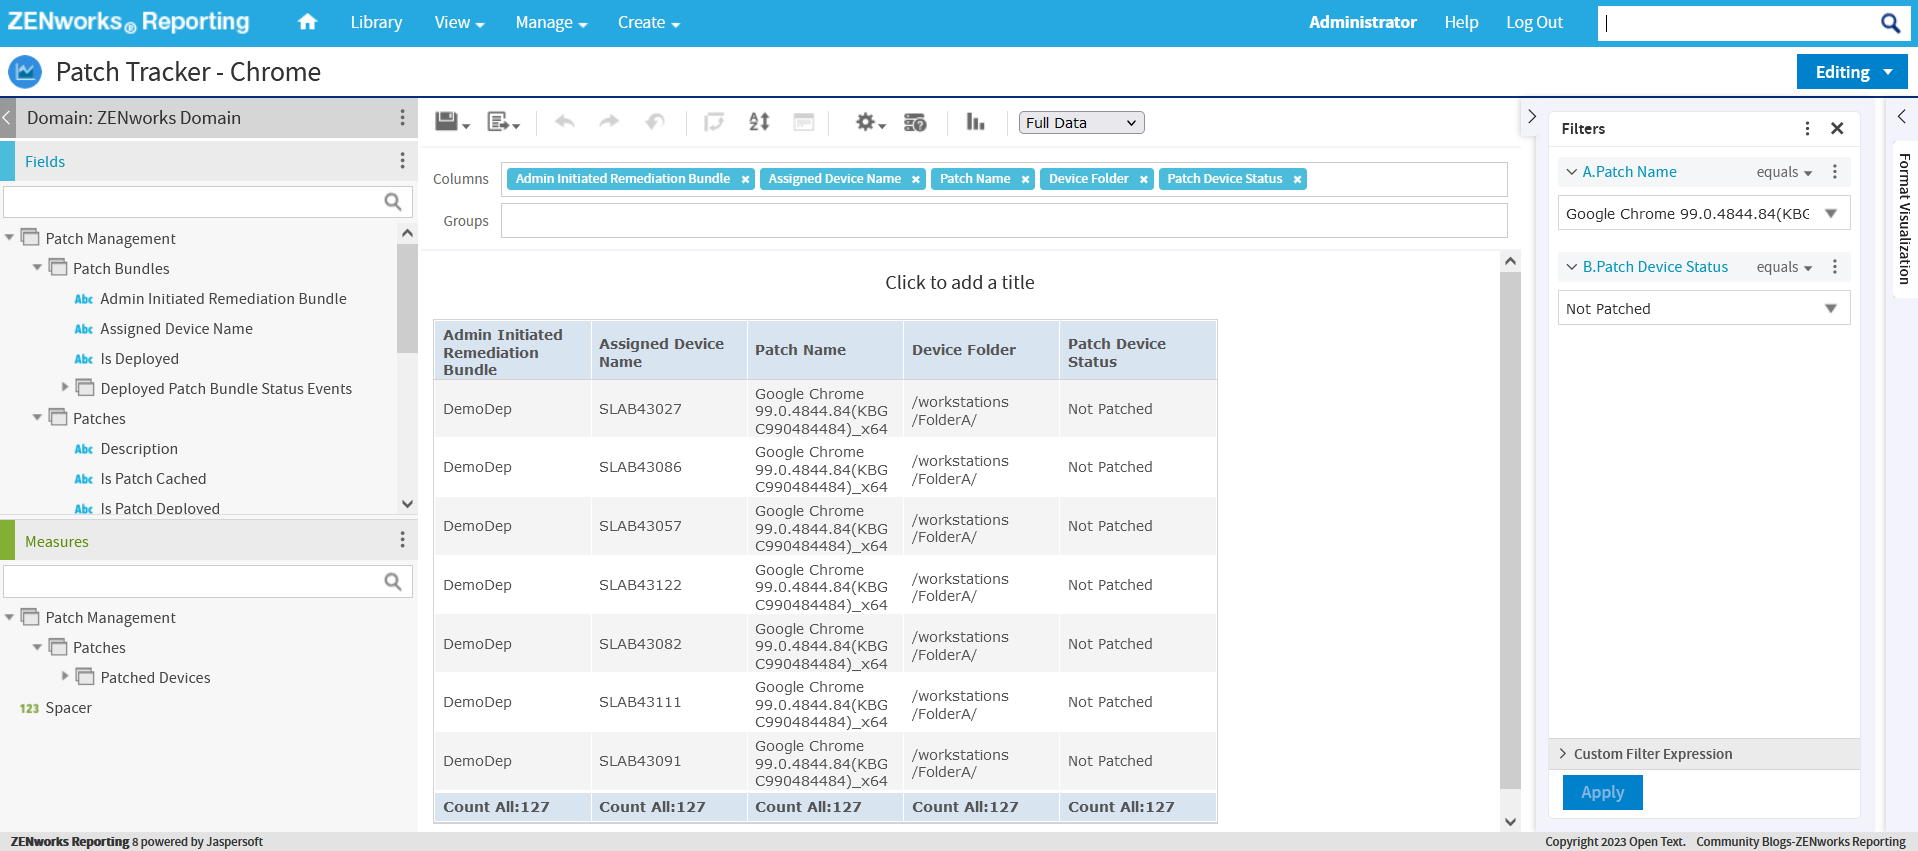
Task: Click the Log Out link
Action: click(x=1534, y=22)
